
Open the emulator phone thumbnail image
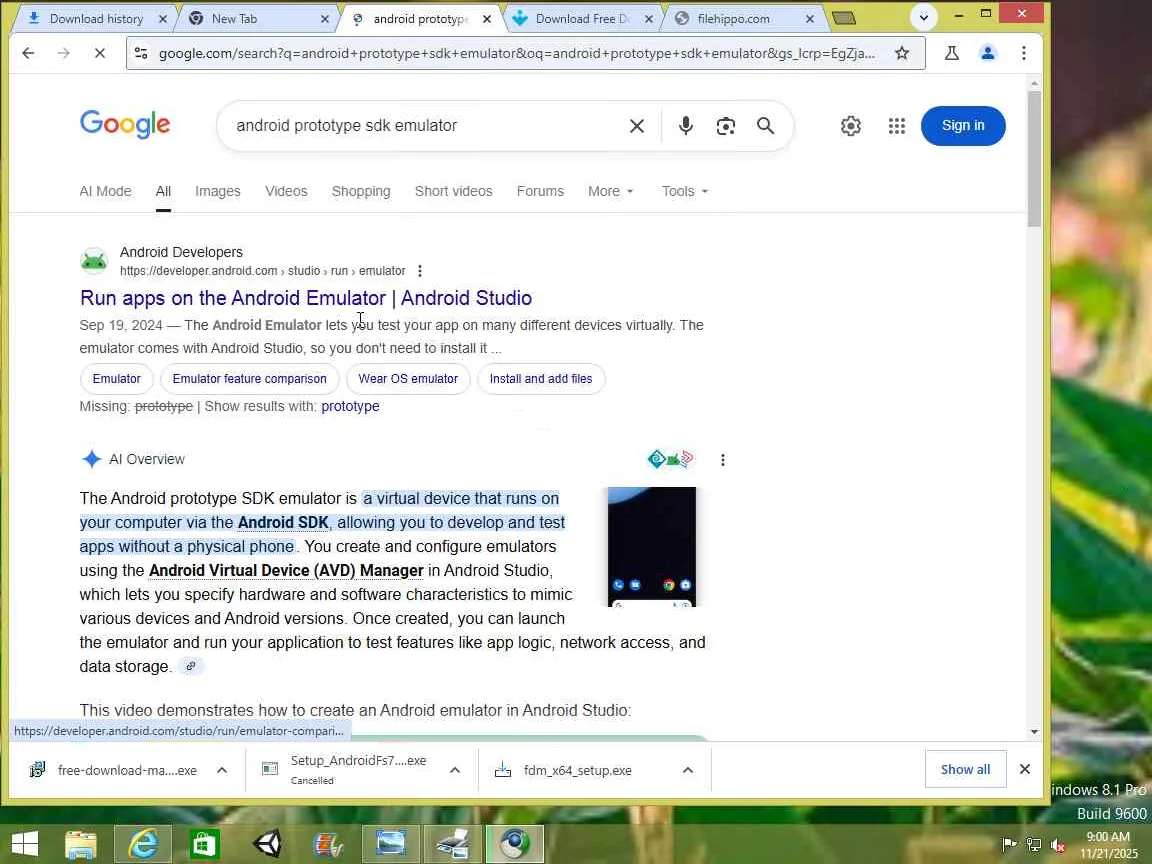point(652,547)
